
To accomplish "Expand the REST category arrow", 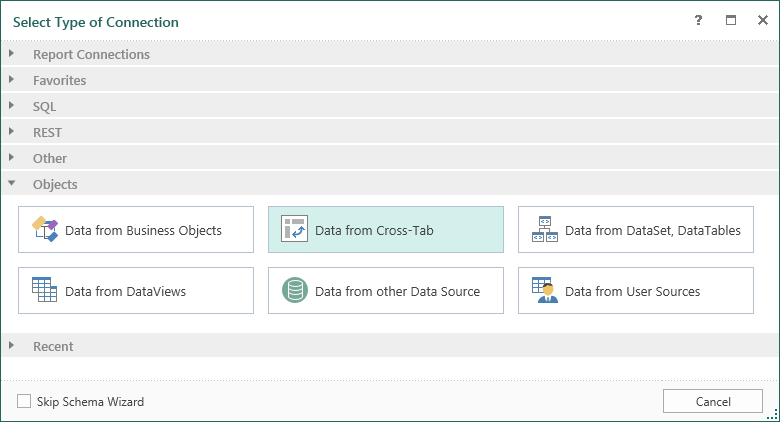I will 12,132.
